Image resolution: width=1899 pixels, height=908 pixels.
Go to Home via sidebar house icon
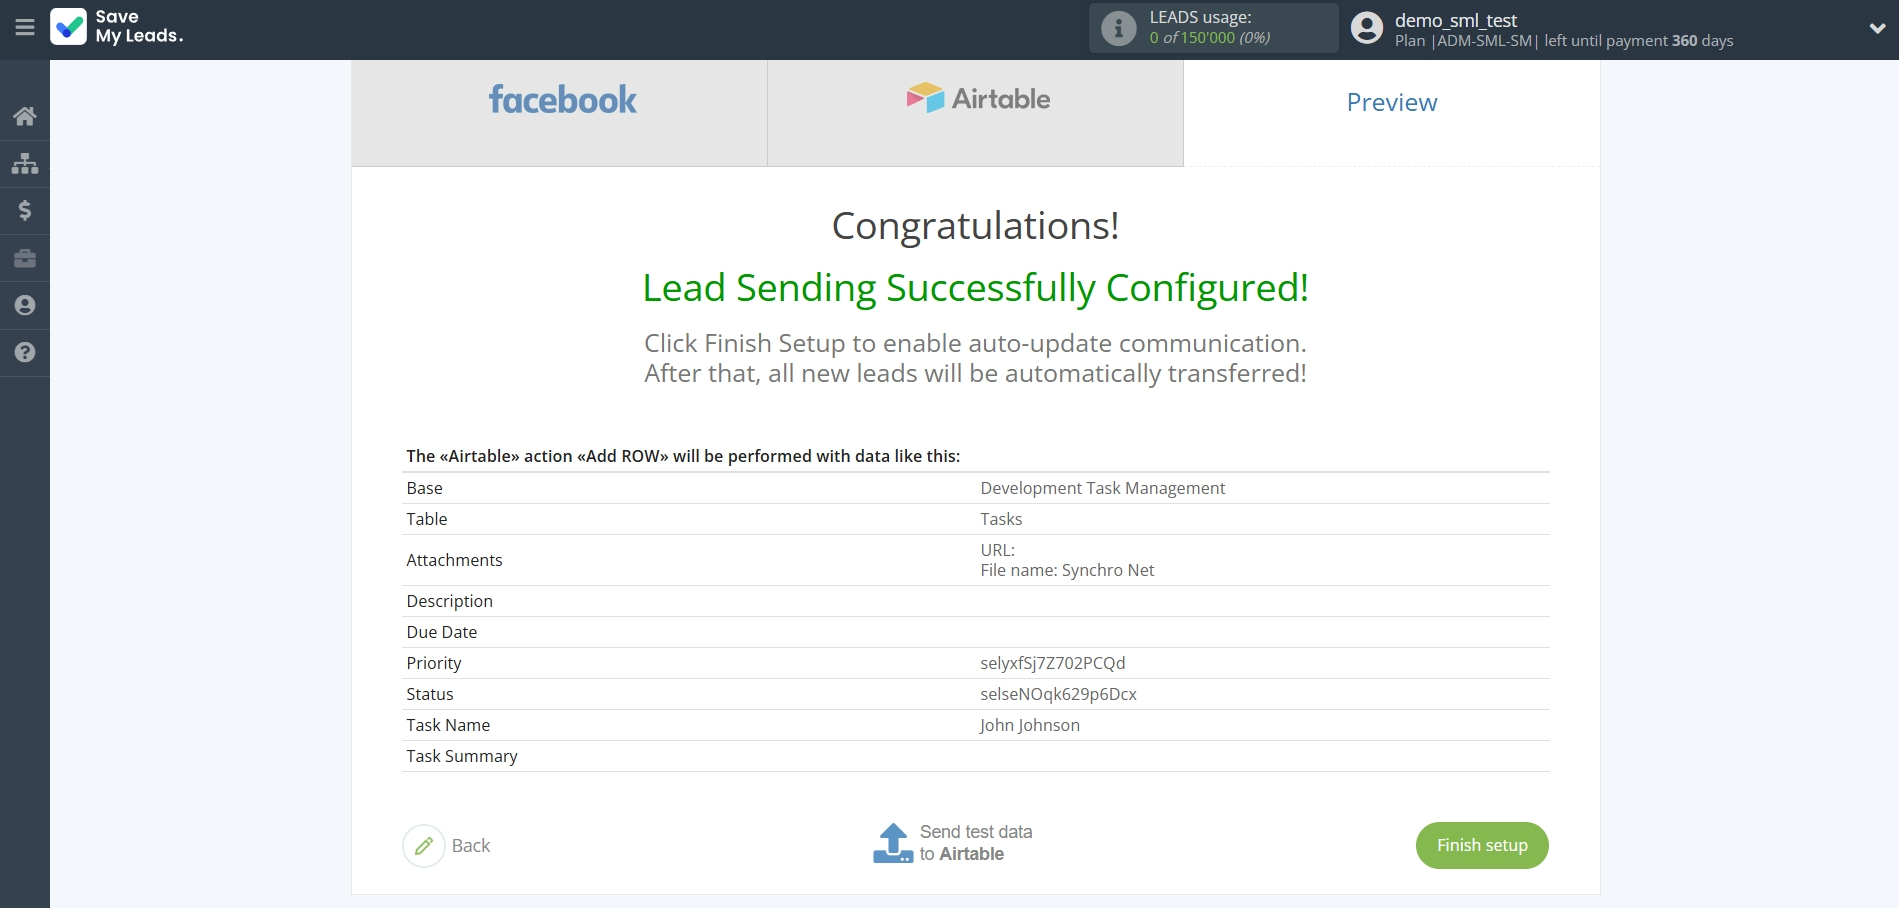[25, 116]
